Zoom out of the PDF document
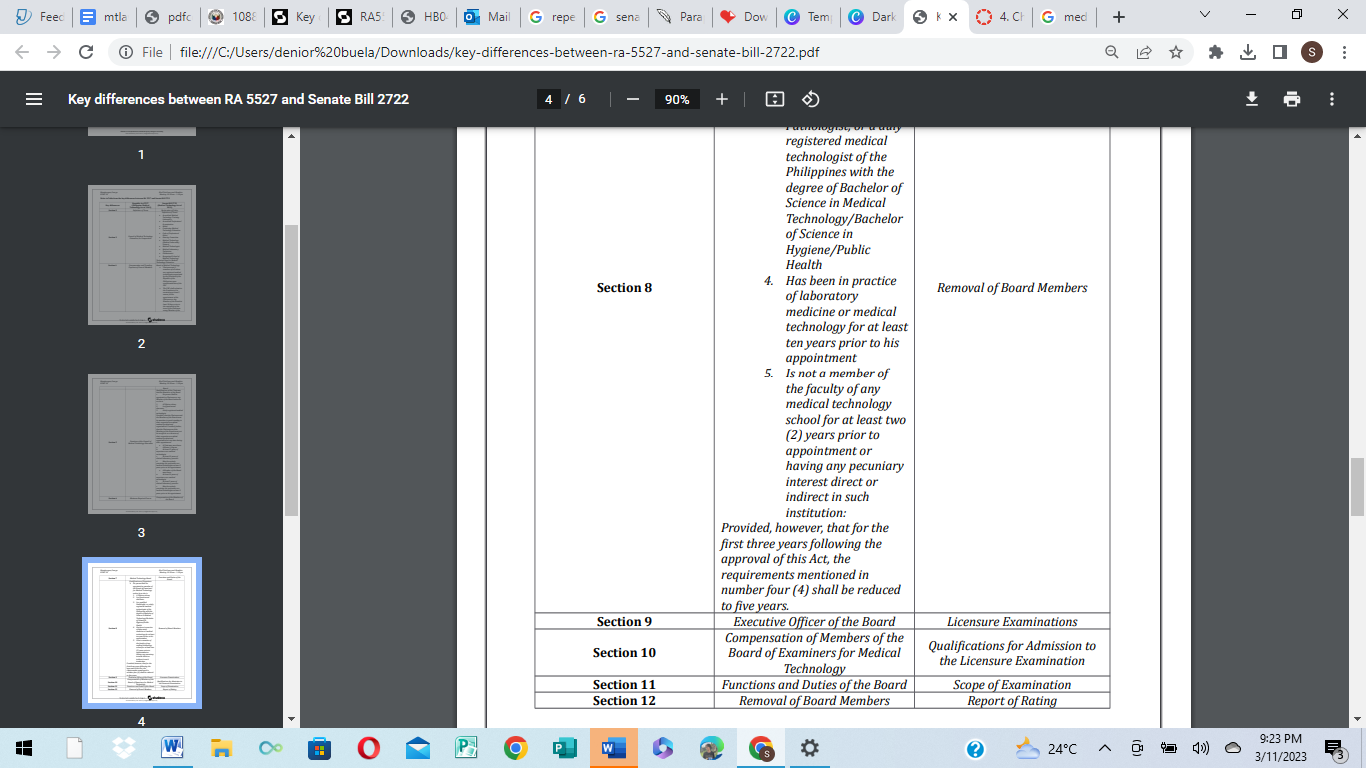 coord(632,99)
